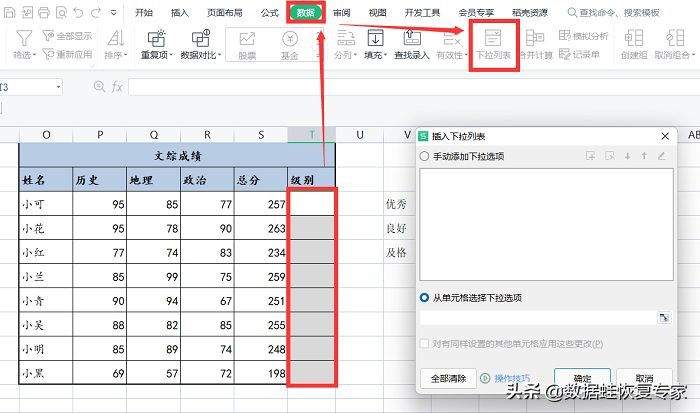Image resolution: width=700 pixels, height=413 pixels.
Task: Click the 股票 stock data icon
Action: point(247,39)
